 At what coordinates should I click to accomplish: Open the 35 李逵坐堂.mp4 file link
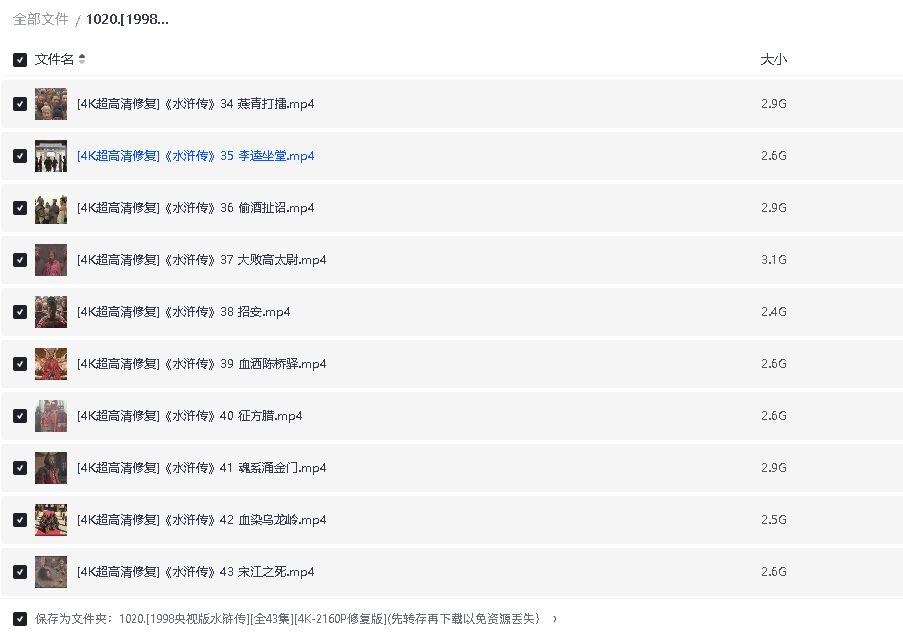click(195, 156)
